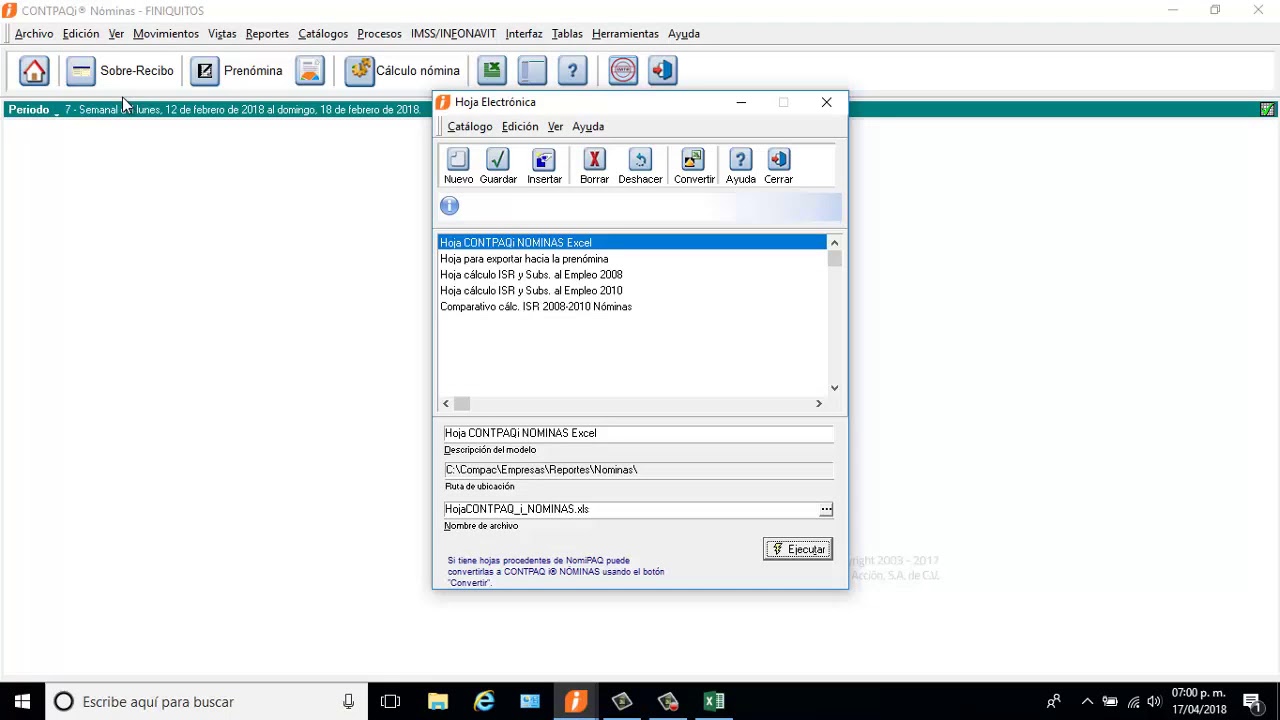Click the exit door icon in main toolbar
Viewport: 1280px width, 720px height.
point(663,71)
